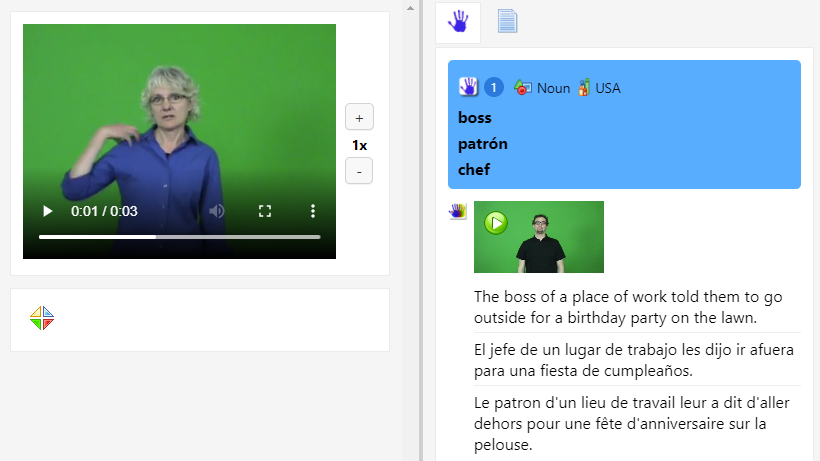Select the word patrón
This screenshot has height=461, width=820.
click(x=483, y=144)
